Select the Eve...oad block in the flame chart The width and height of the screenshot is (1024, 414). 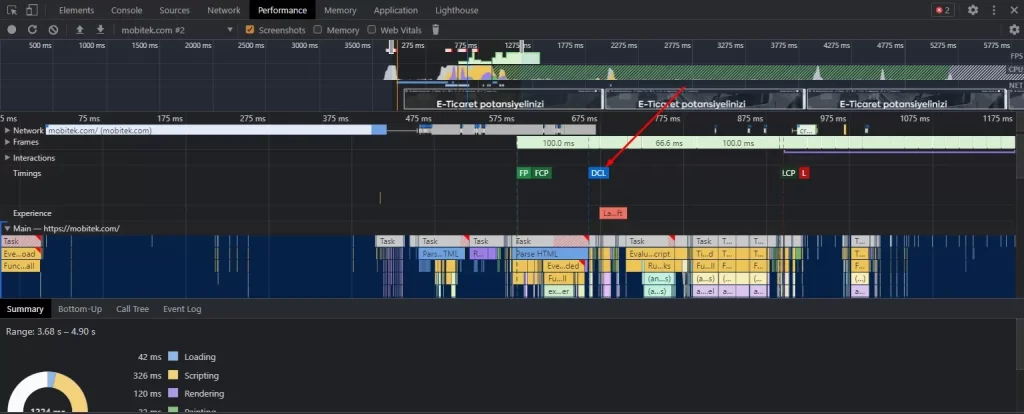coord(20,253)
